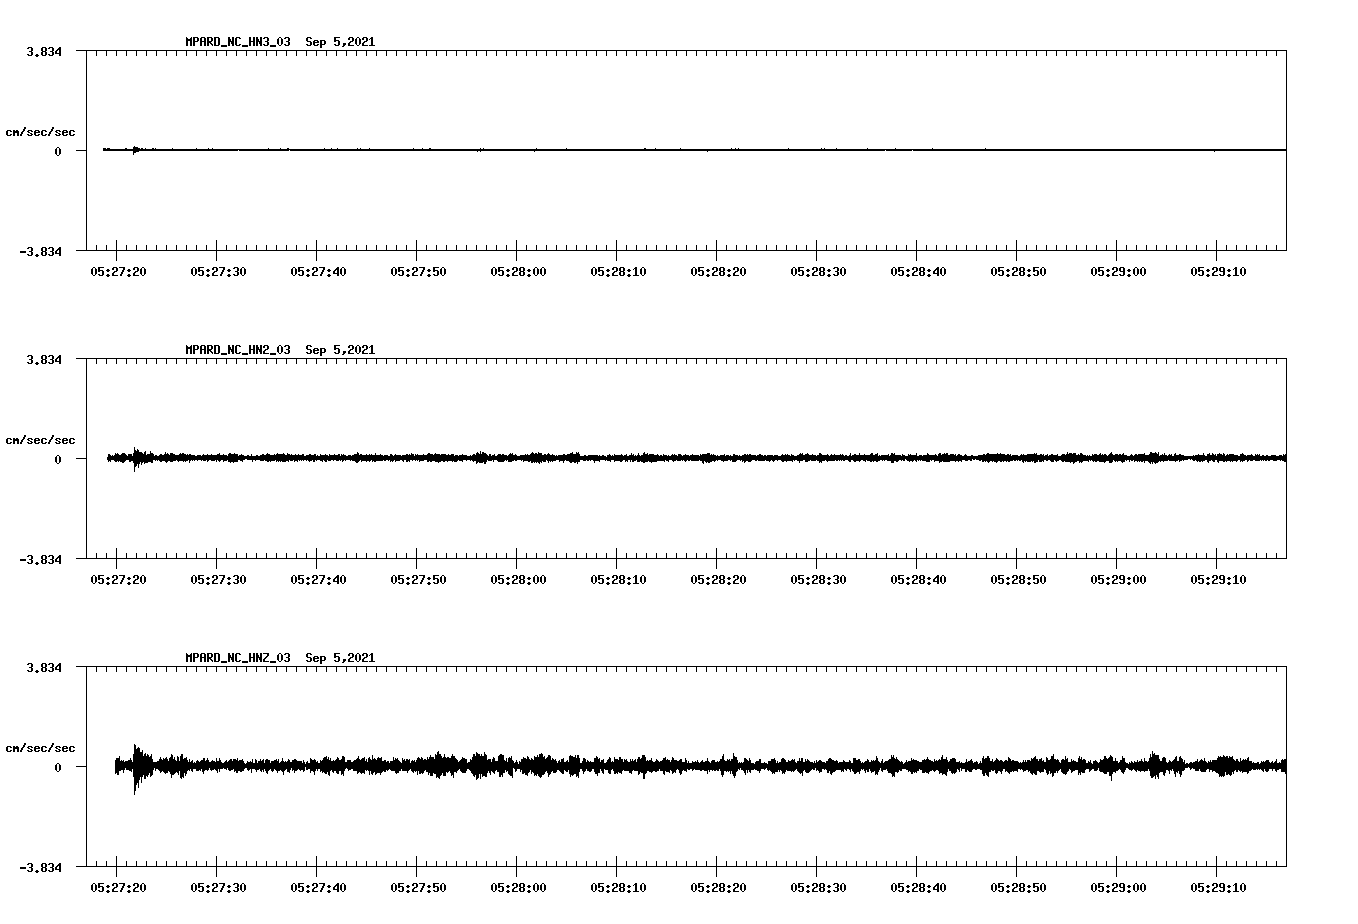
Task: Click cm/sec/sec unit label of HN3 plot
Action: [40, 132]
